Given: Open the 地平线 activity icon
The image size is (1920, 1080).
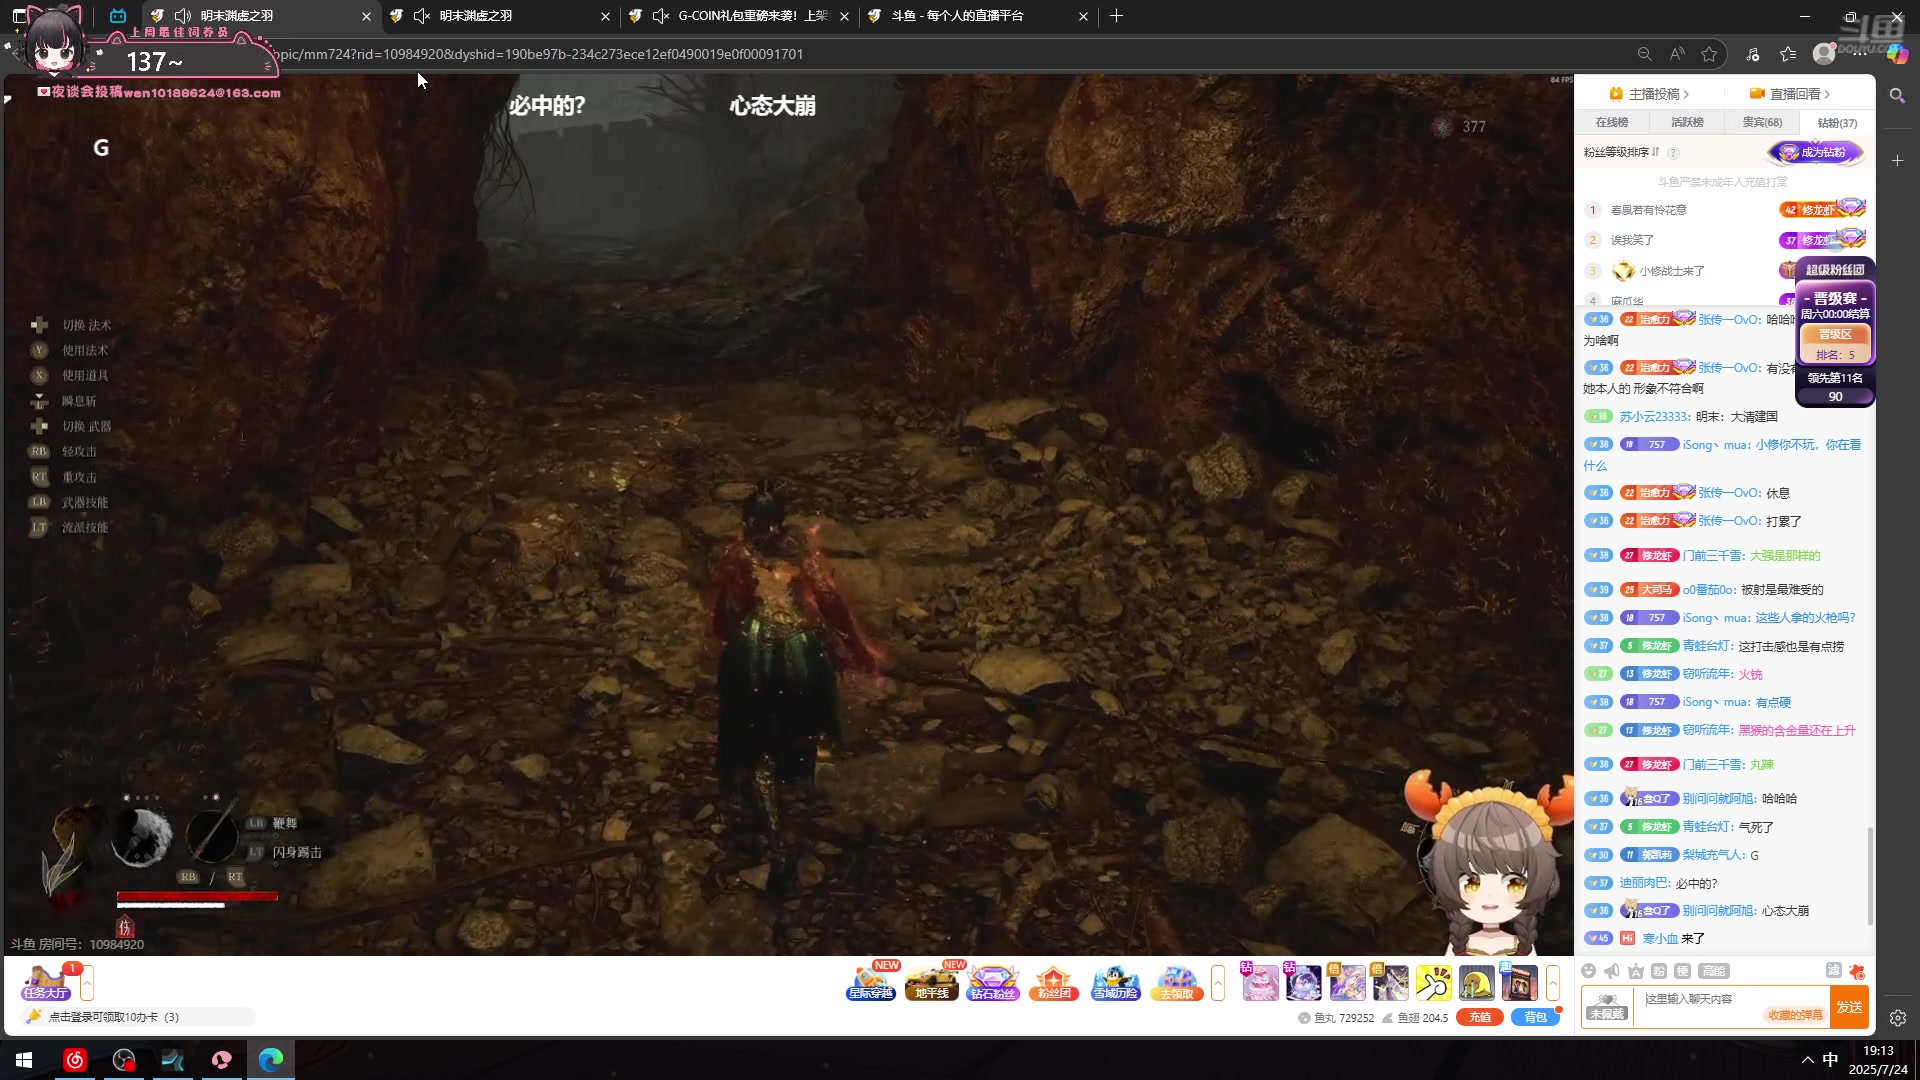Looking at the screenshot, I should click(x=932, y=983).
